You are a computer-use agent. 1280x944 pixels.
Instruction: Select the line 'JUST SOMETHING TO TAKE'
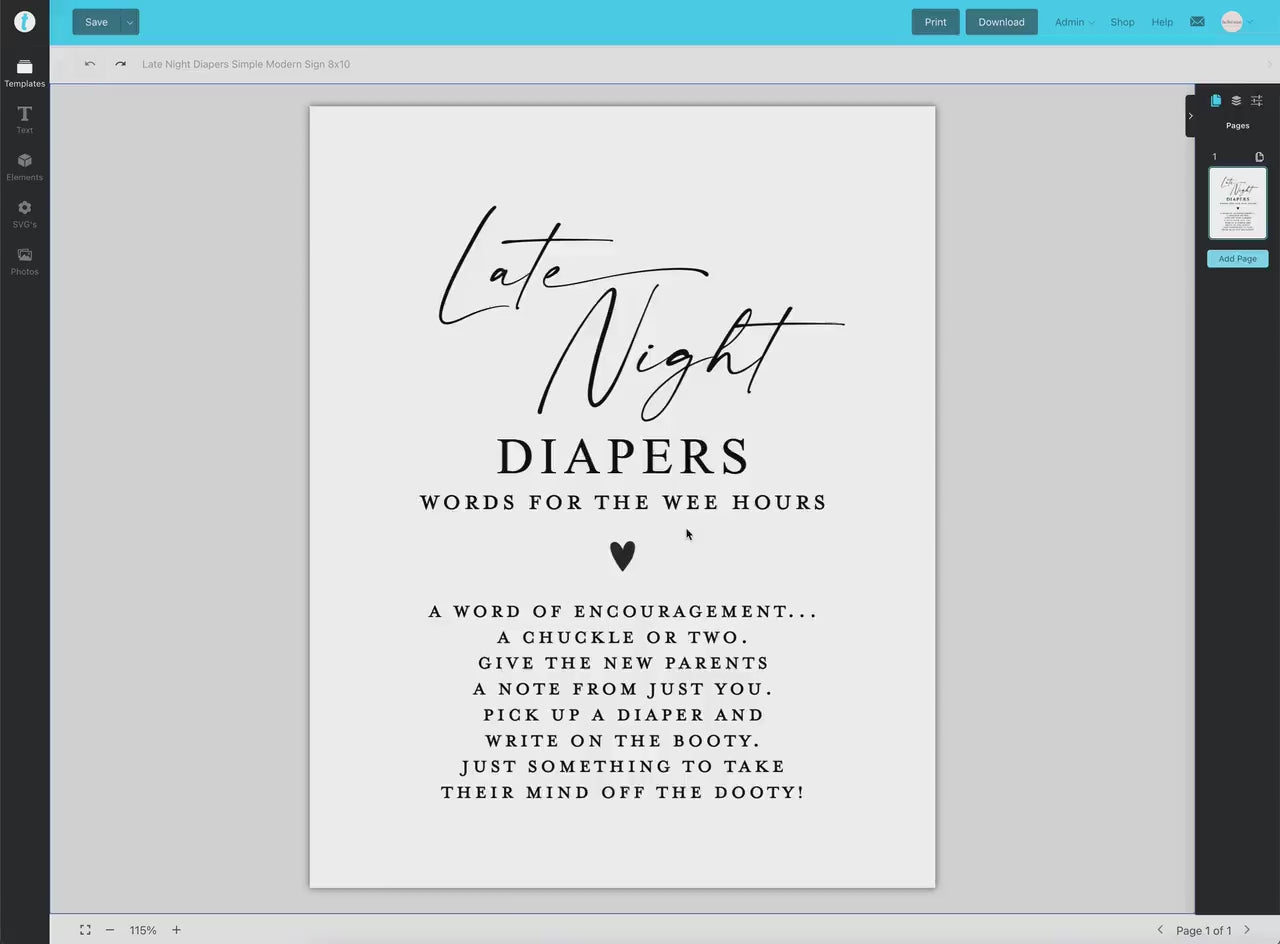tap(623, 767)
